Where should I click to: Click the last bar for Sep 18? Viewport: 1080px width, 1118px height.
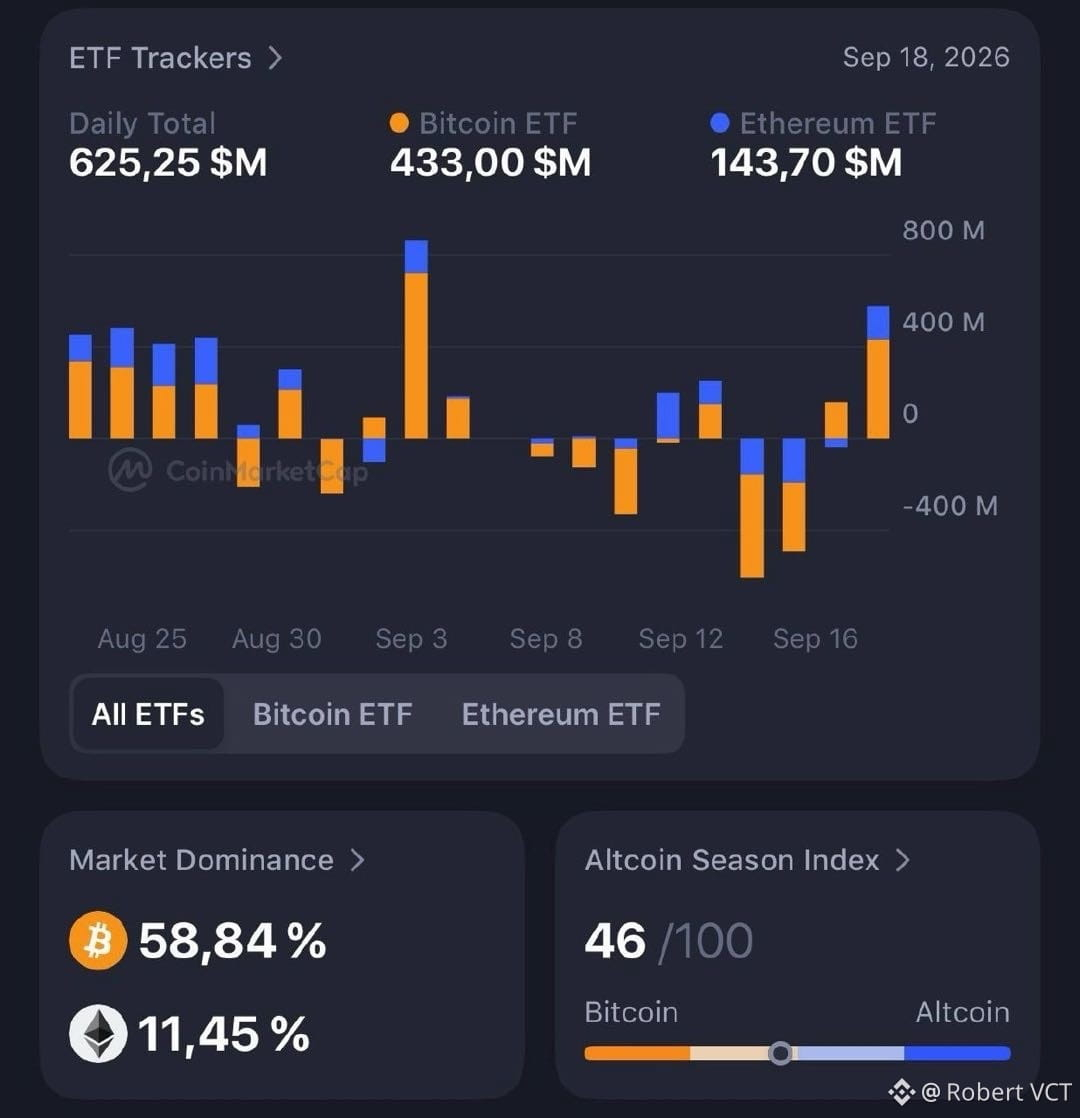878,372
